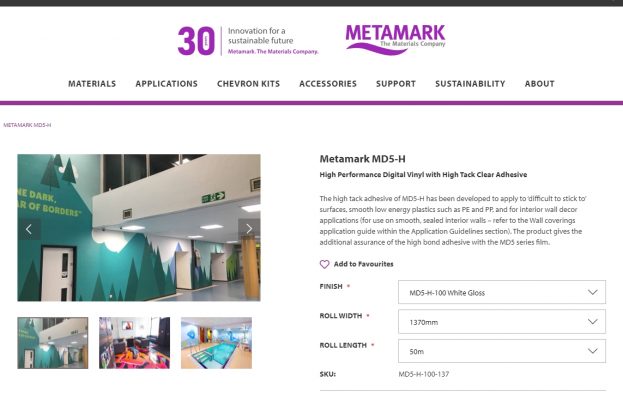The image size is (623, 400).
Task: Open the Sustainability menu item
Action: coord(470,84)
